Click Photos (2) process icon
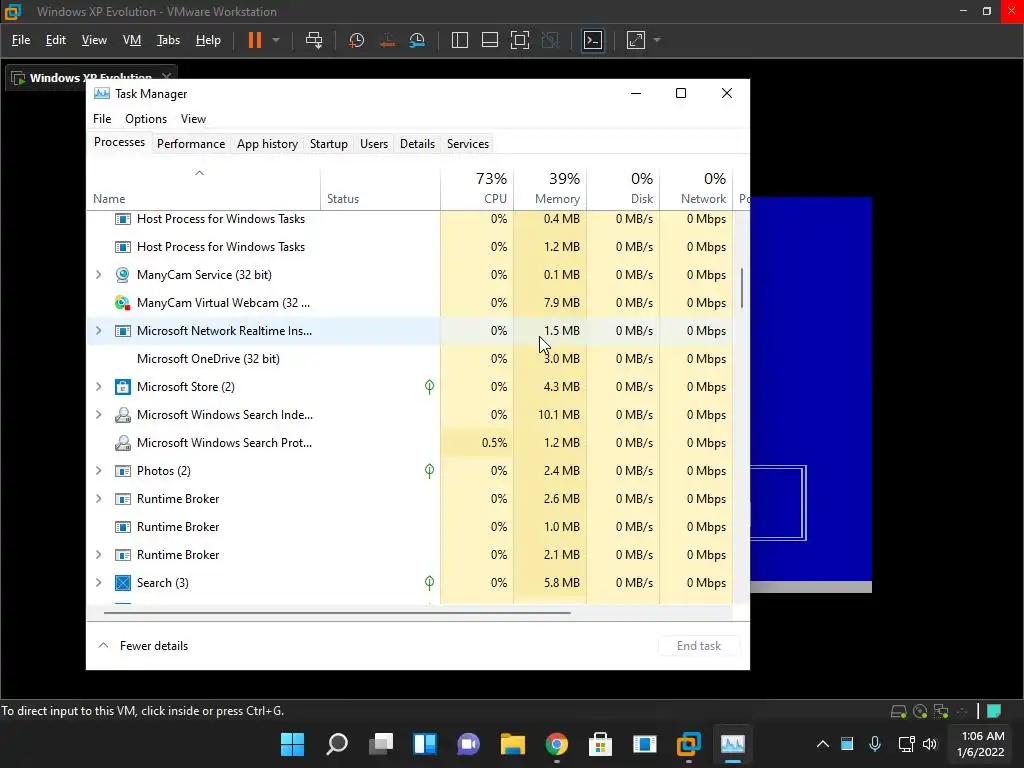 pyautogui.click(x=122, y=471)
